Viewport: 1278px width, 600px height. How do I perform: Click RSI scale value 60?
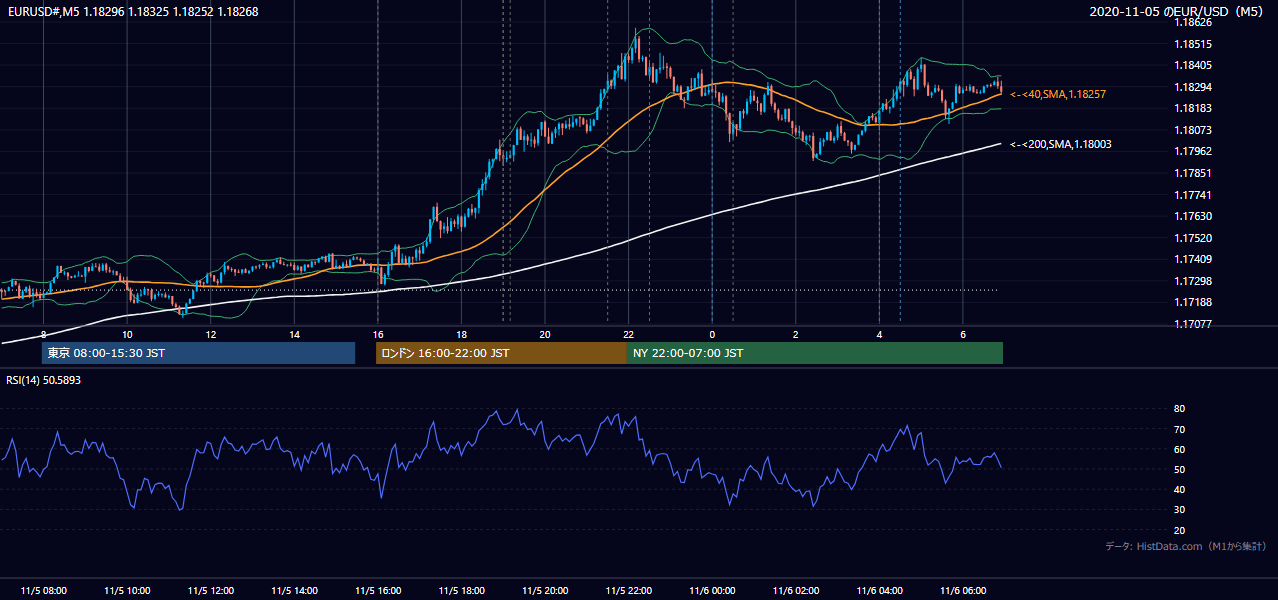[x=1179, y=449]
